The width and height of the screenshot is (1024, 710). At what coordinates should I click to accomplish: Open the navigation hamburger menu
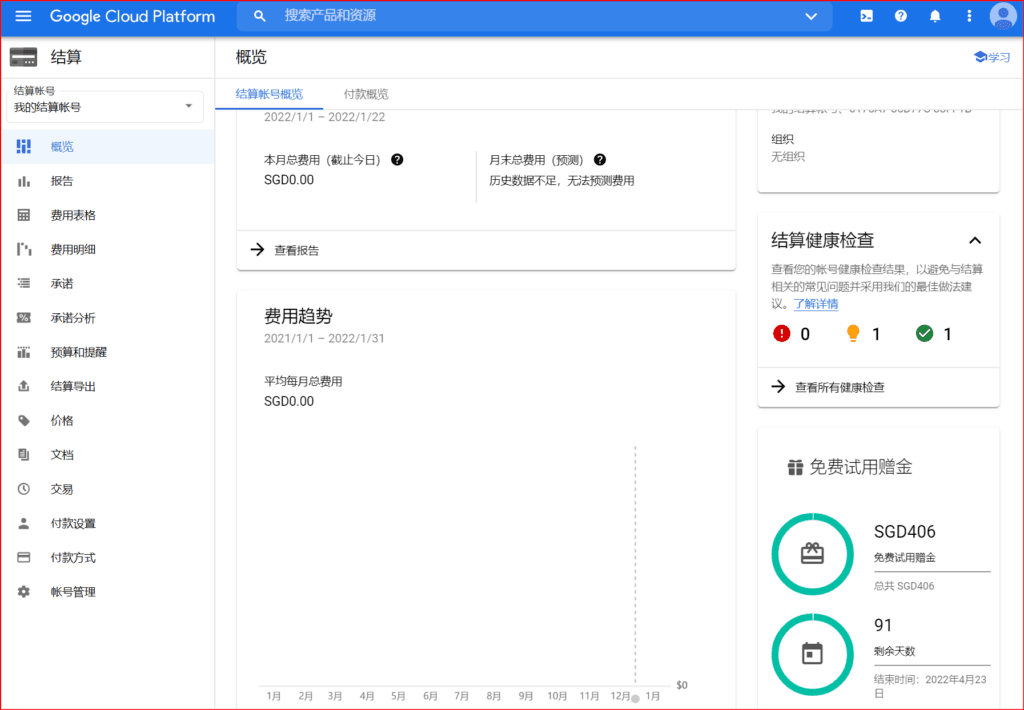(x=23, y=16)
